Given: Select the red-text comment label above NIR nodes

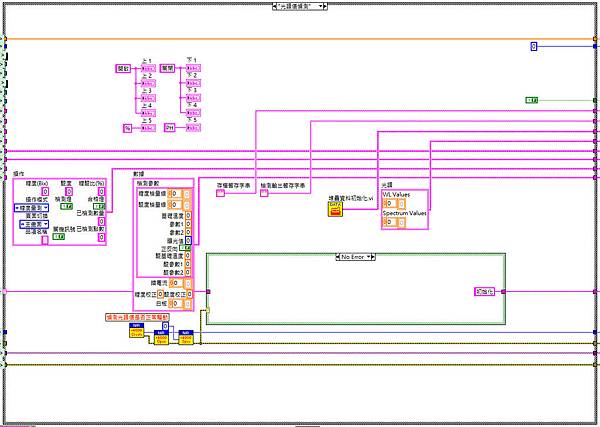Looking at the screenshot, I should point(137,317).
